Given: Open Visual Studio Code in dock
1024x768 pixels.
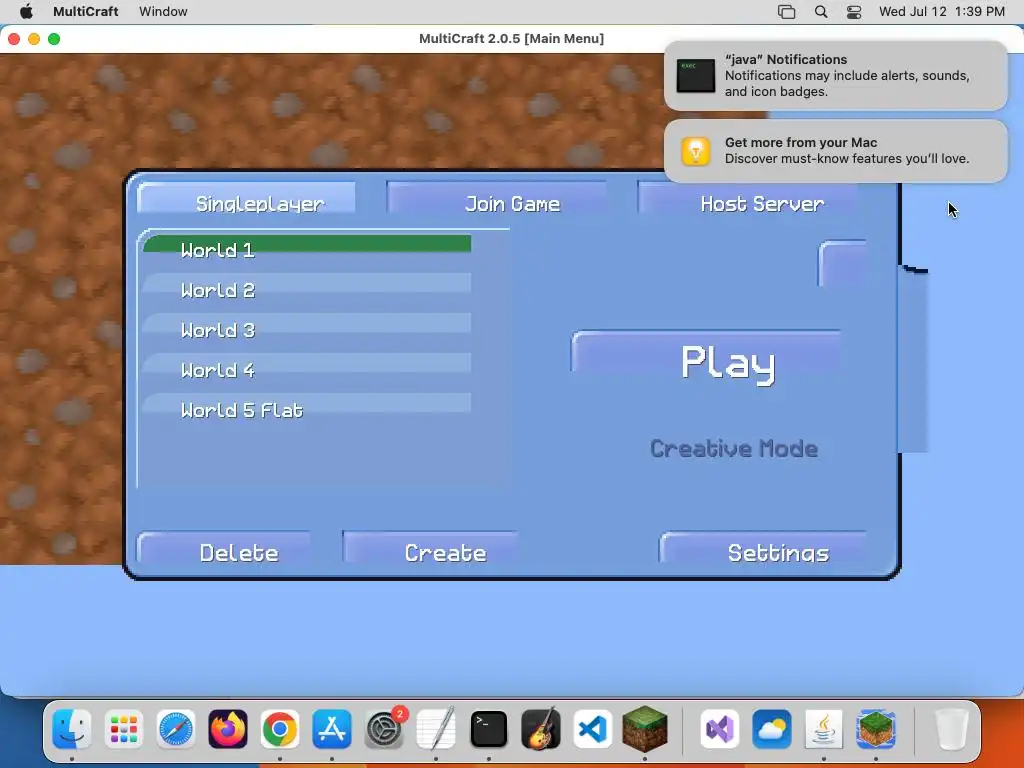Looking at the screenshot, I should [x=593, y=729].
